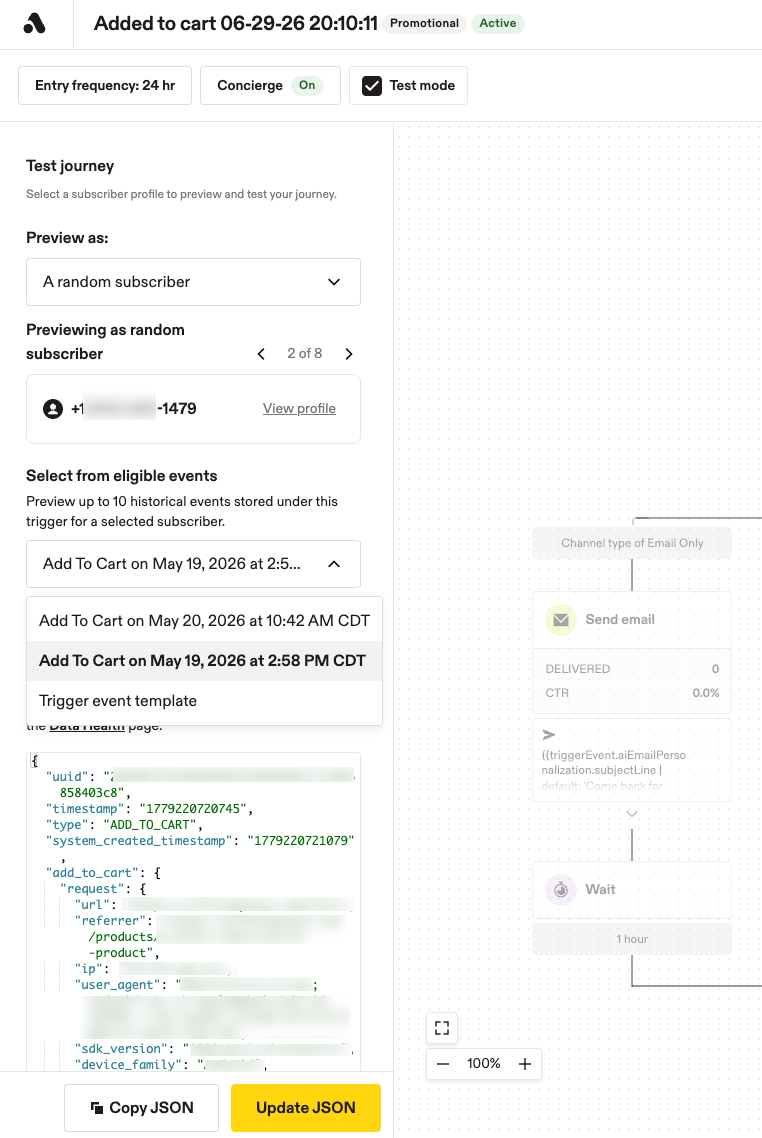
Task: Open the View profile link
Action: tap(299, 409)
